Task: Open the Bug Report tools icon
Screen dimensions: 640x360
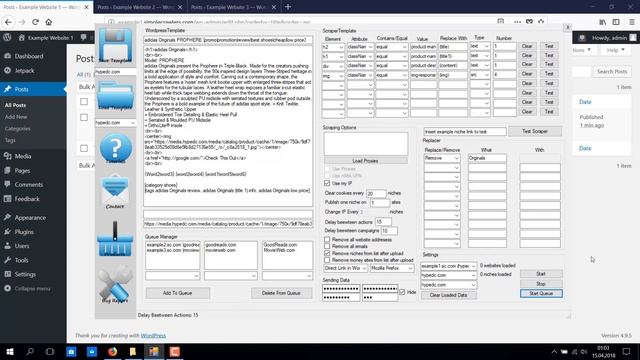Action: [115, 283]
